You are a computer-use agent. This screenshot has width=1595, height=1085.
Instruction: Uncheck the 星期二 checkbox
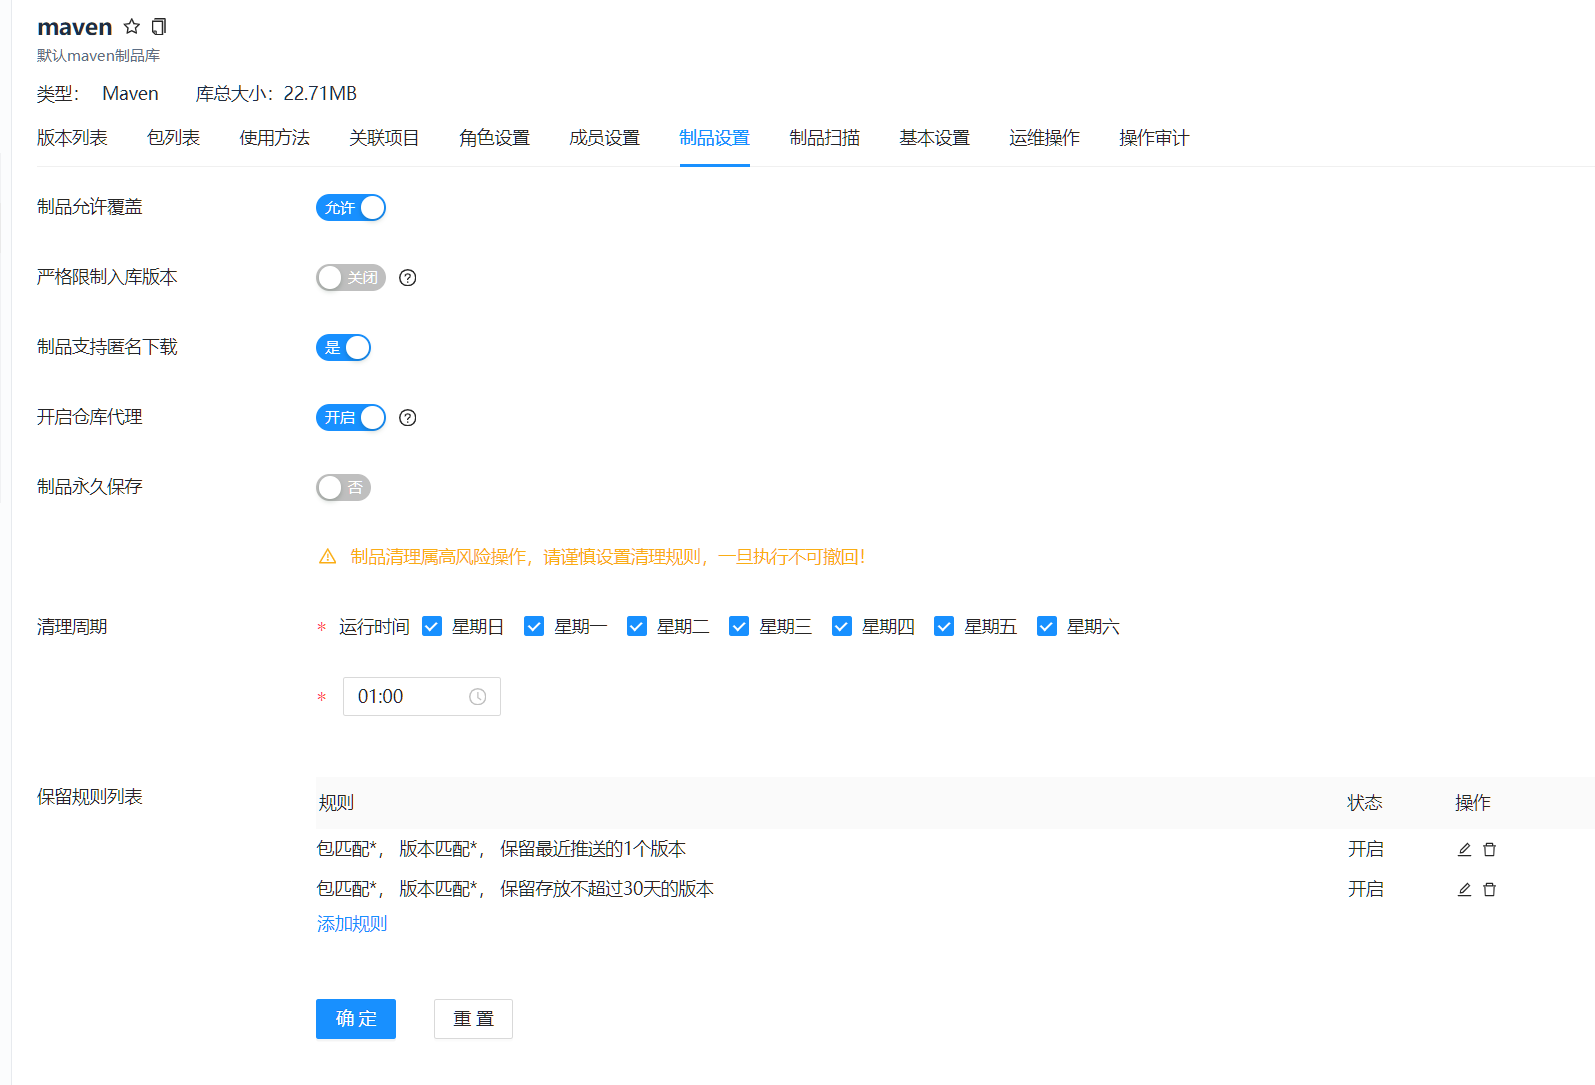click(x=637, y=626)
